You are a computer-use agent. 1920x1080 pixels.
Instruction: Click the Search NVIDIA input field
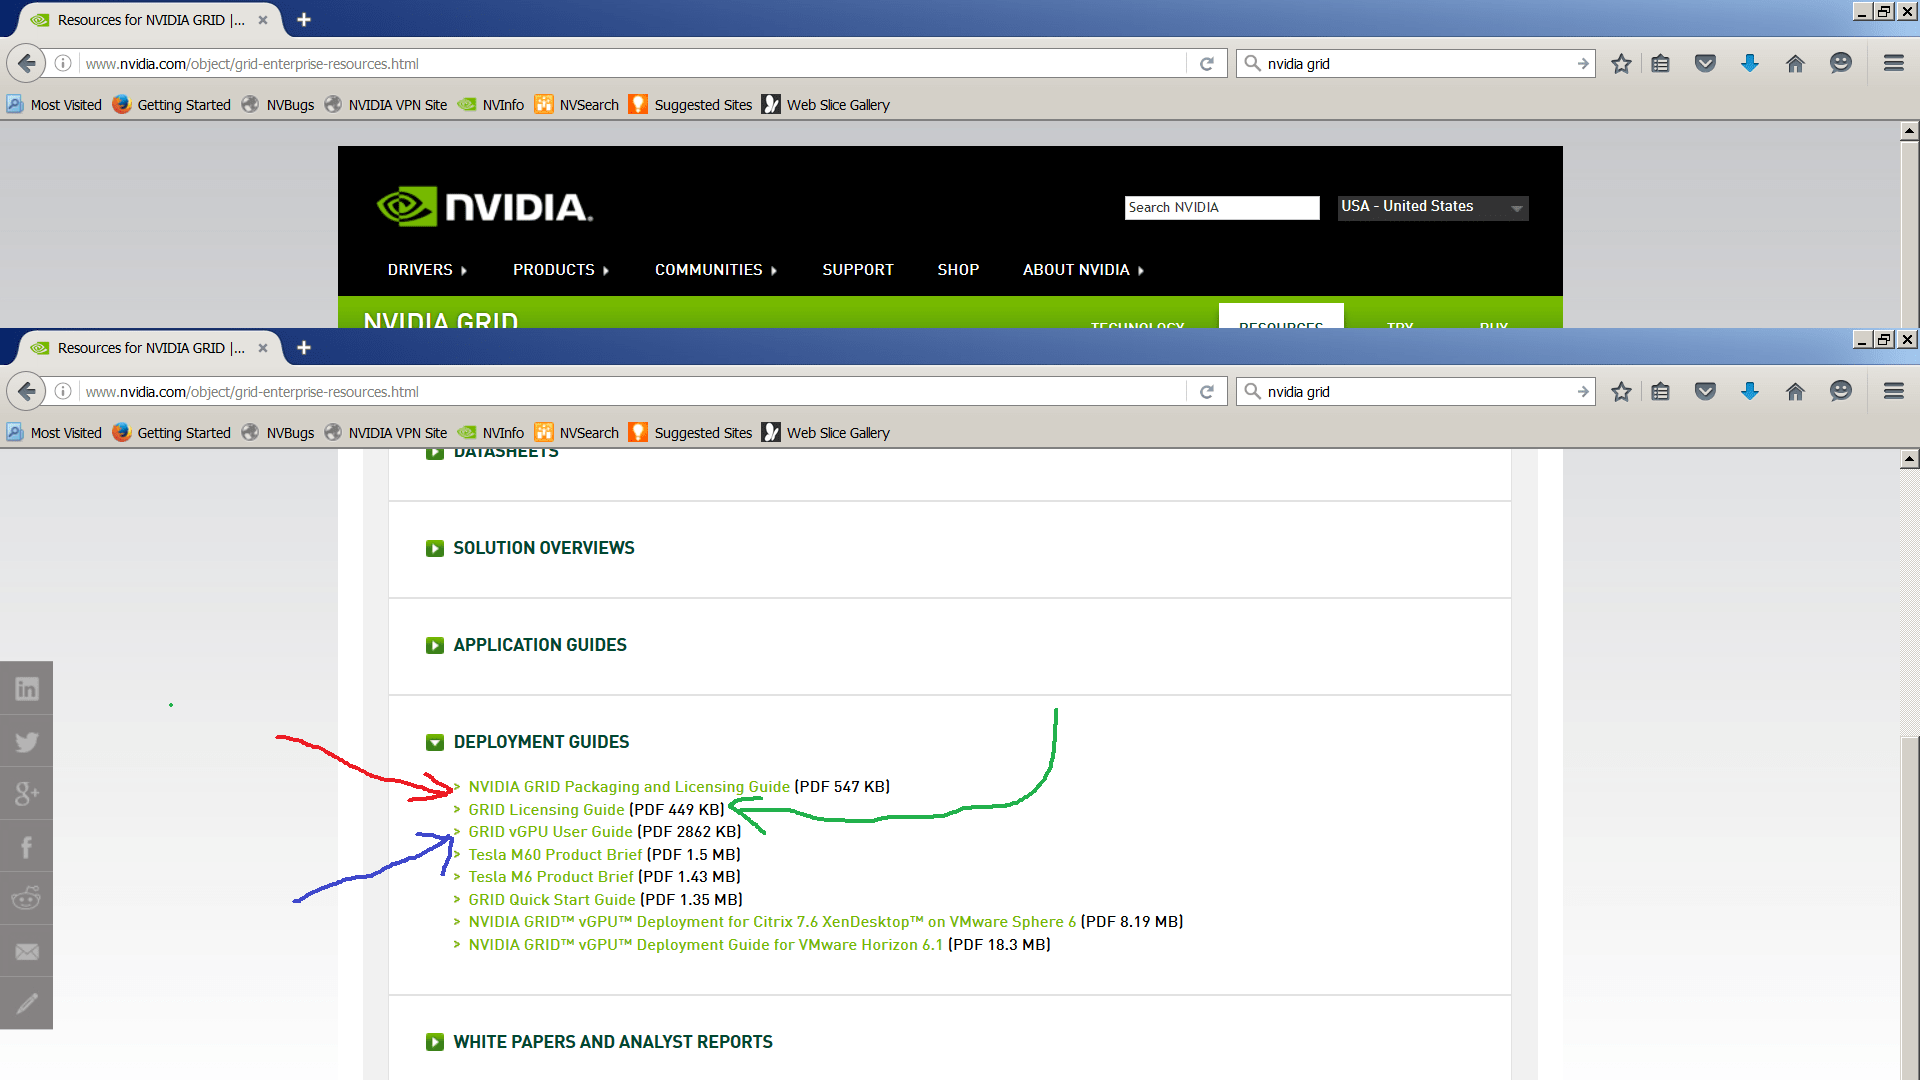(1221, 207)
